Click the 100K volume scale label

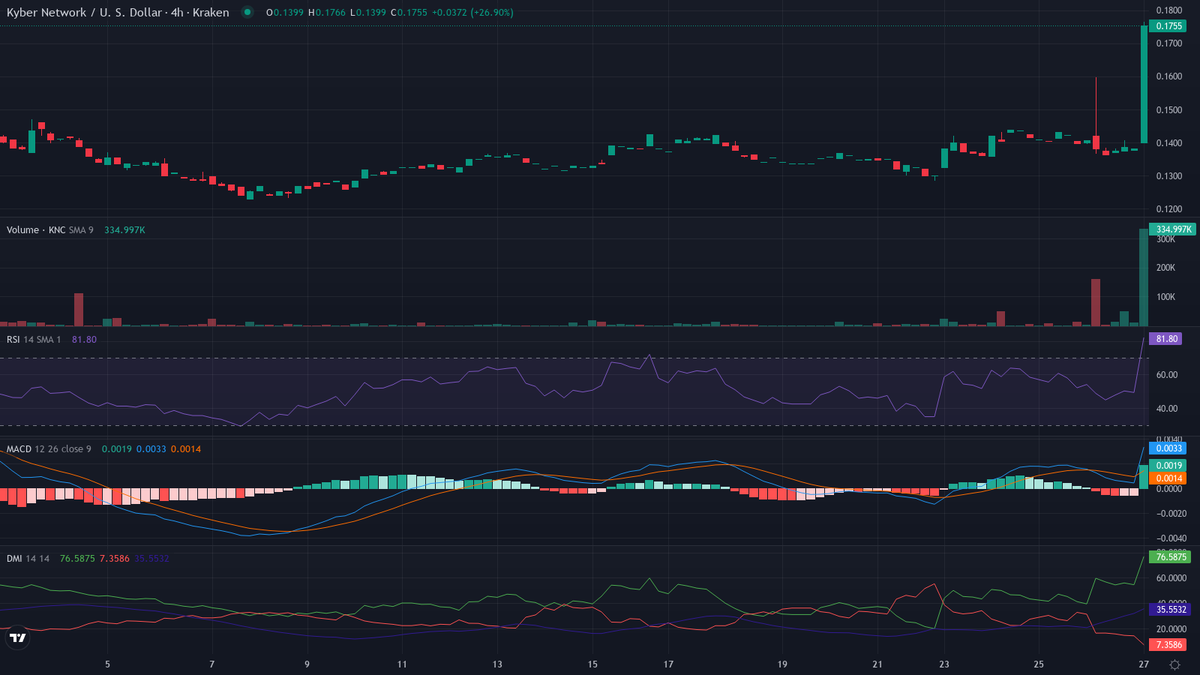[1167, 297]
